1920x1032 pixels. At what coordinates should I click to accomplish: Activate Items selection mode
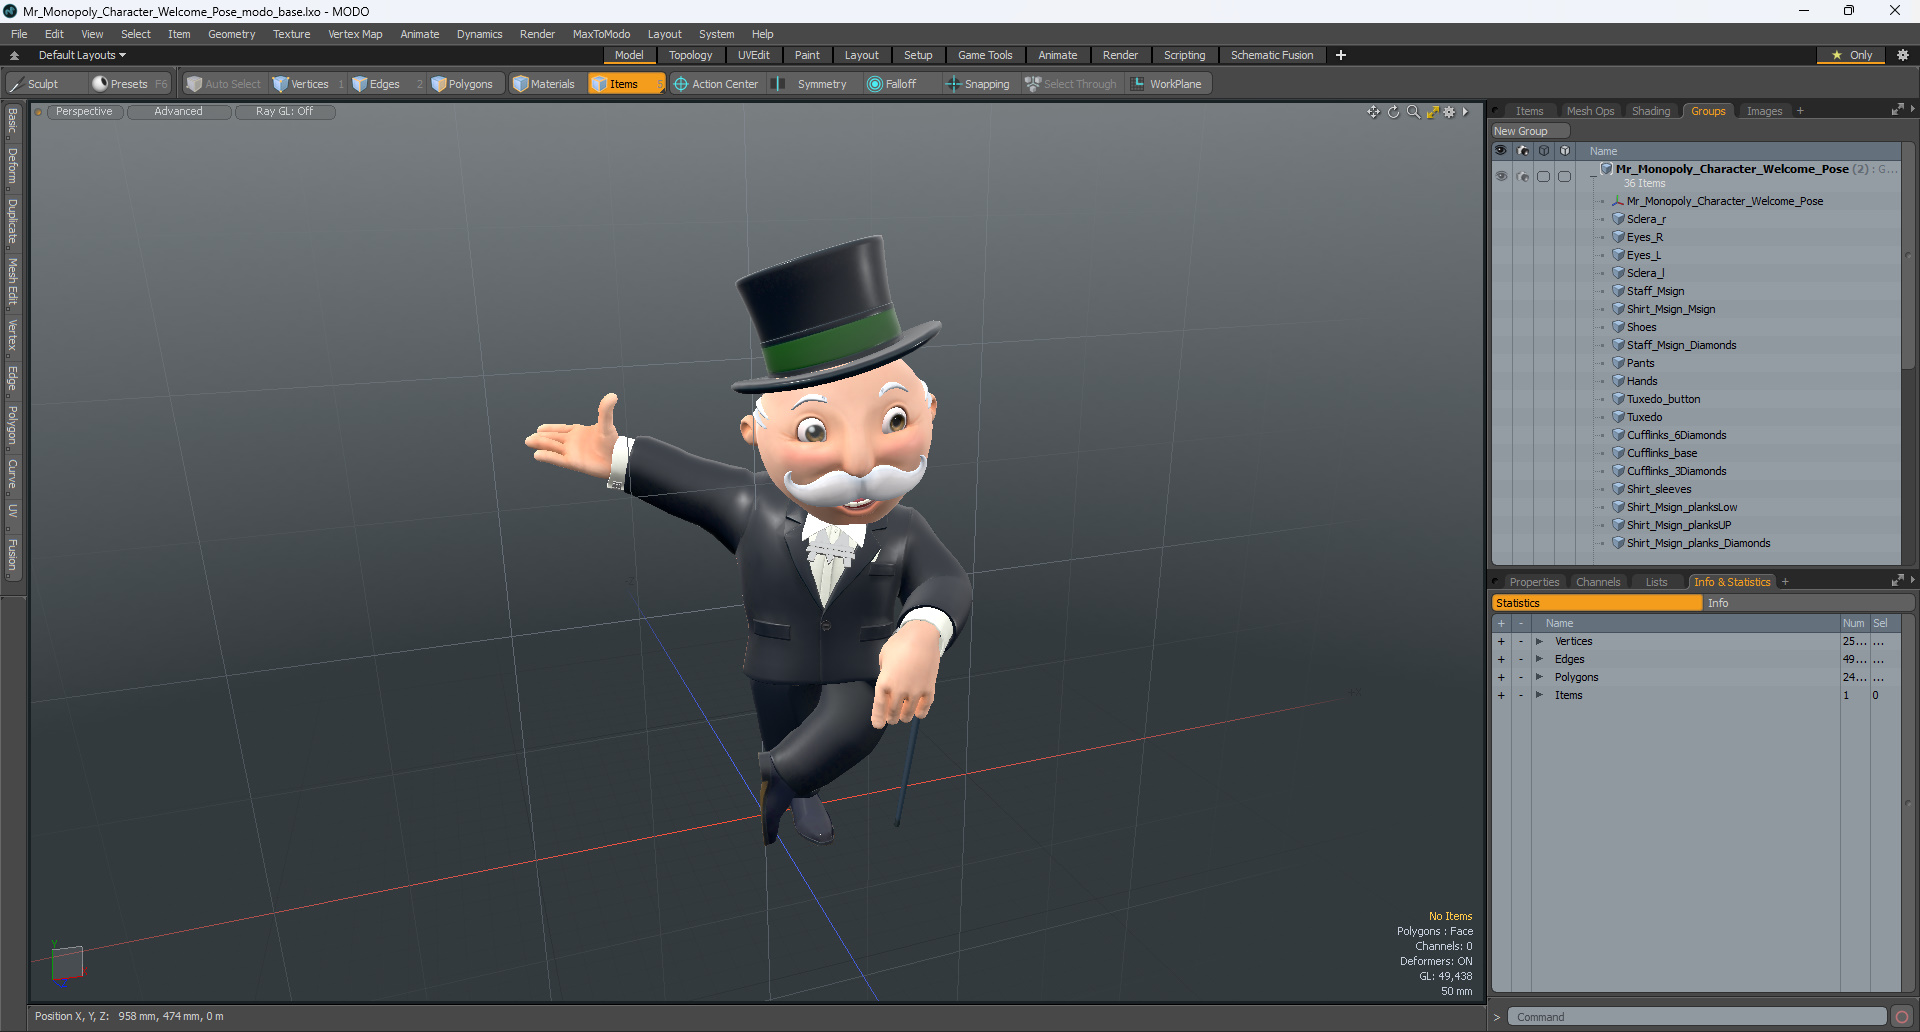point(626,84)
